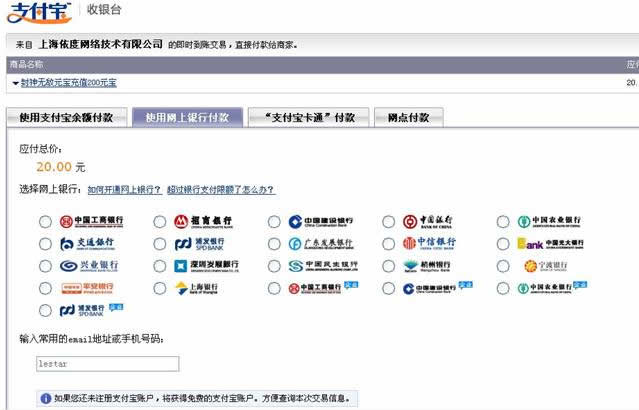Click the 支付宝 Alipay logo
This screenshot has width=639, height=410.
(40, 12)
